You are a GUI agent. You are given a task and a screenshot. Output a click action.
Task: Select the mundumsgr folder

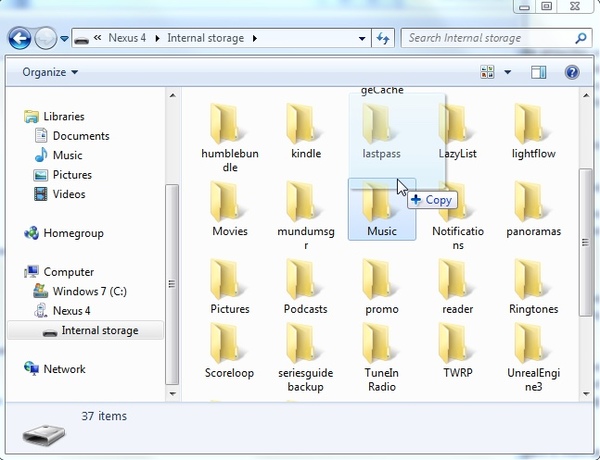(x=306, y=215)
